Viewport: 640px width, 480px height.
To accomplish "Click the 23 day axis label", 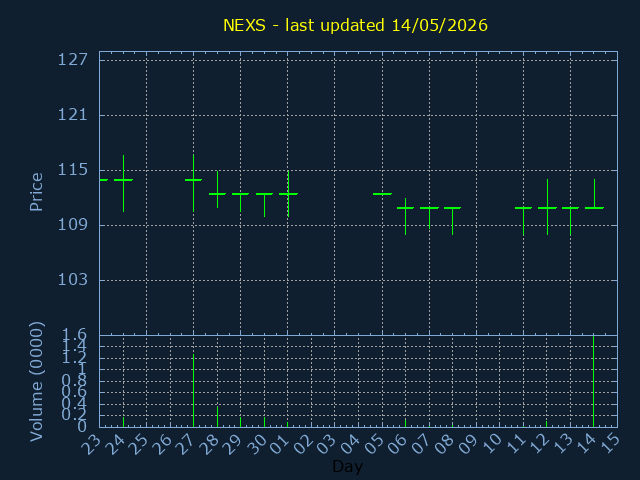I will [93, 443].
